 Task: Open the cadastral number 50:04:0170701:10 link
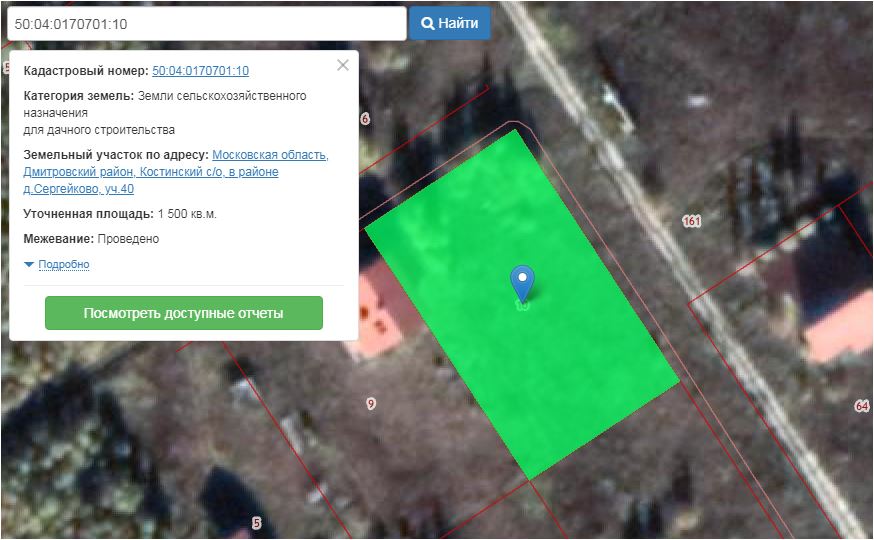200,71
